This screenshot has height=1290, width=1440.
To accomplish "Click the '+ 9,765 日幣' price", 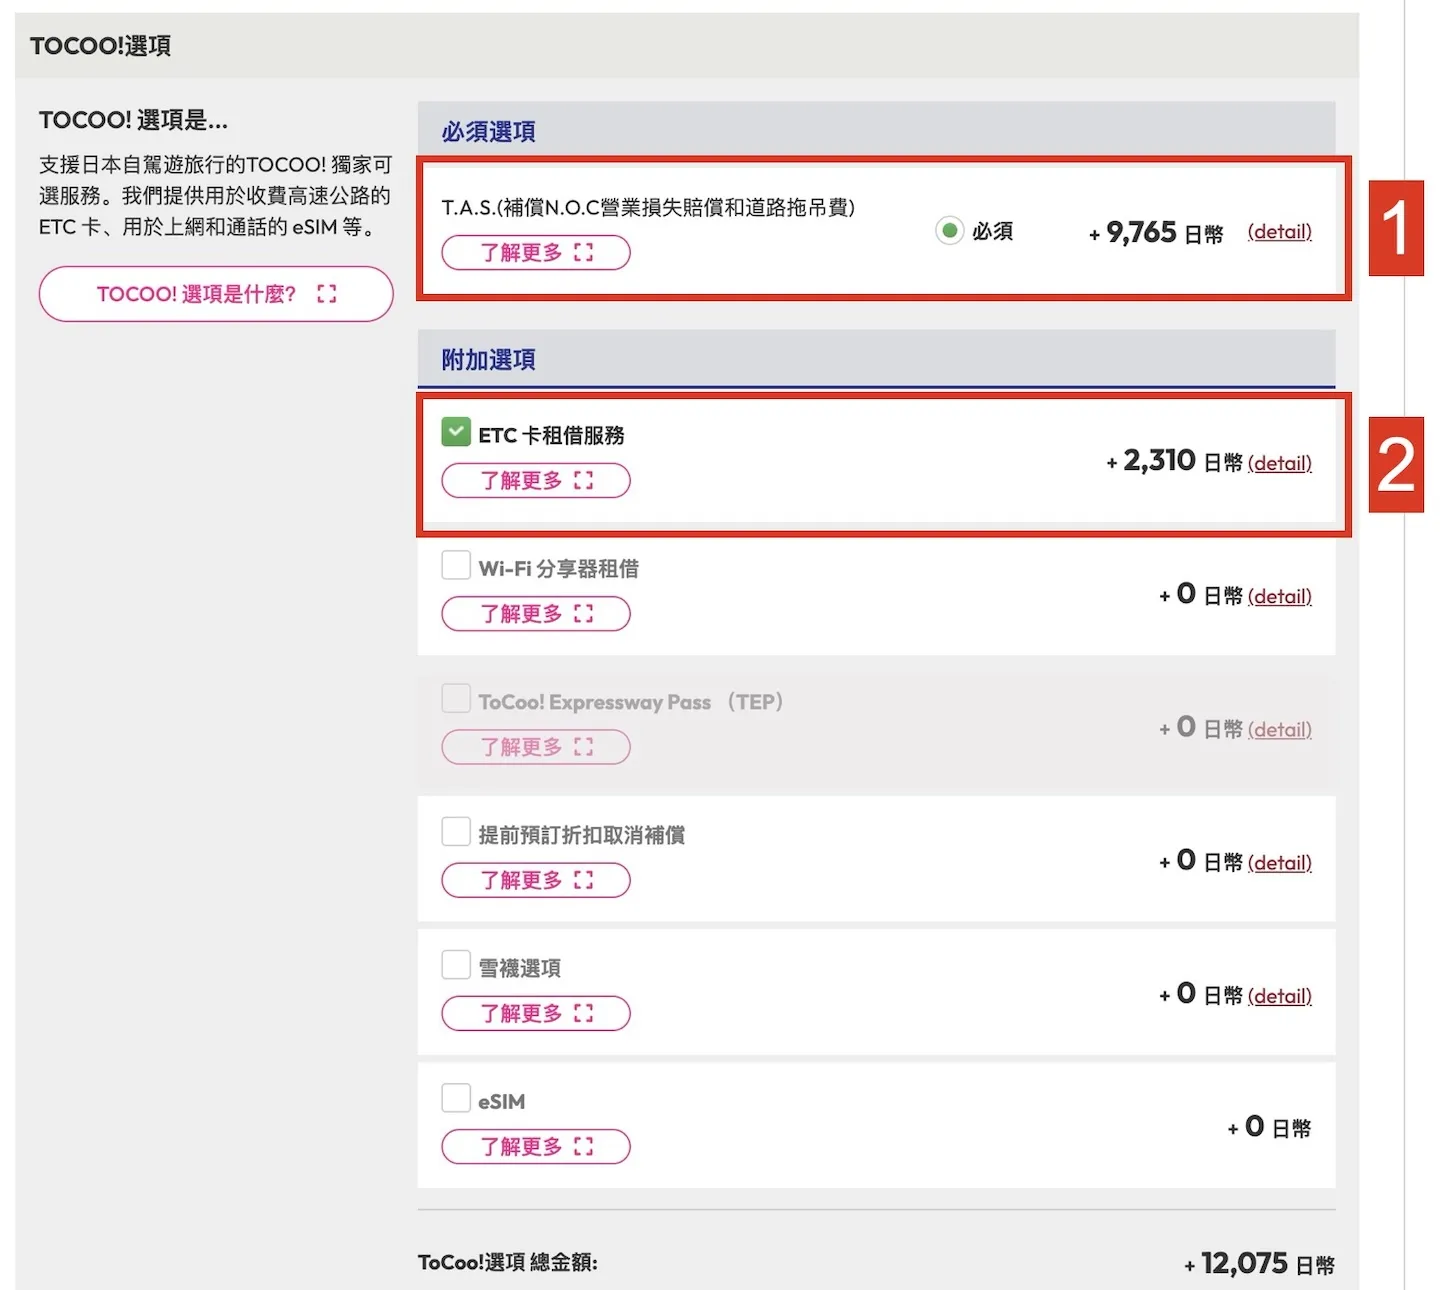I will (1156, 232).
